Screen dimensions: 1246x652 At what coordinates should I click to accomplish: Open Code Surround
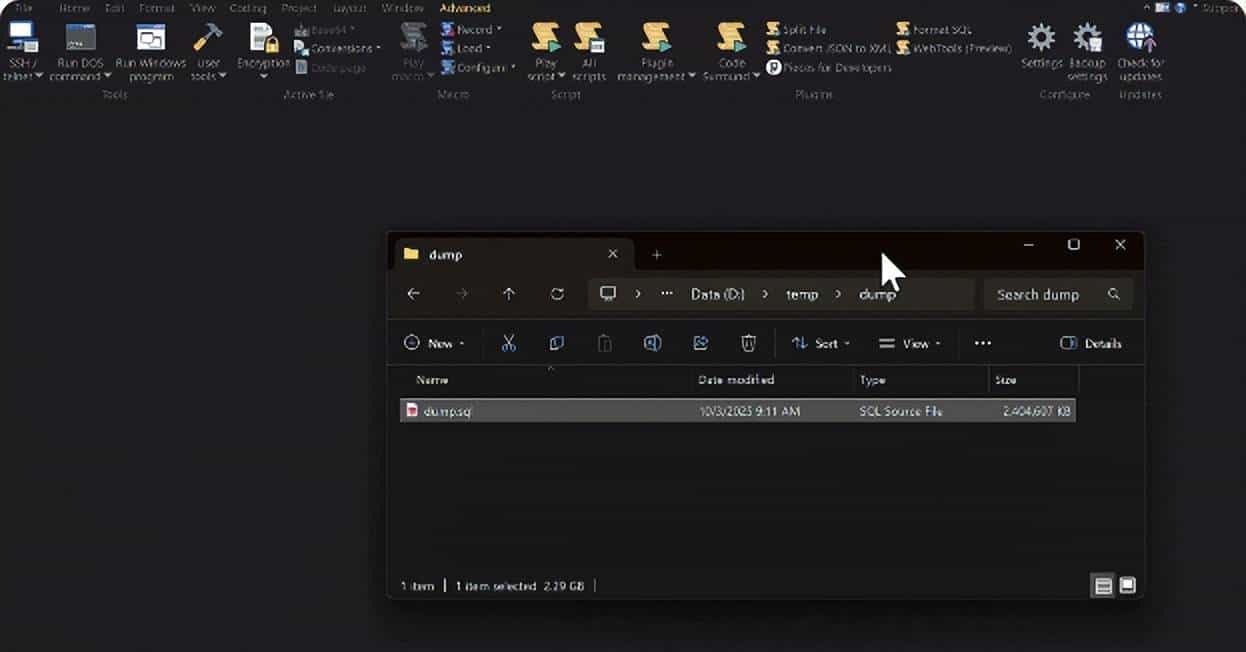(x=732, y=48)
